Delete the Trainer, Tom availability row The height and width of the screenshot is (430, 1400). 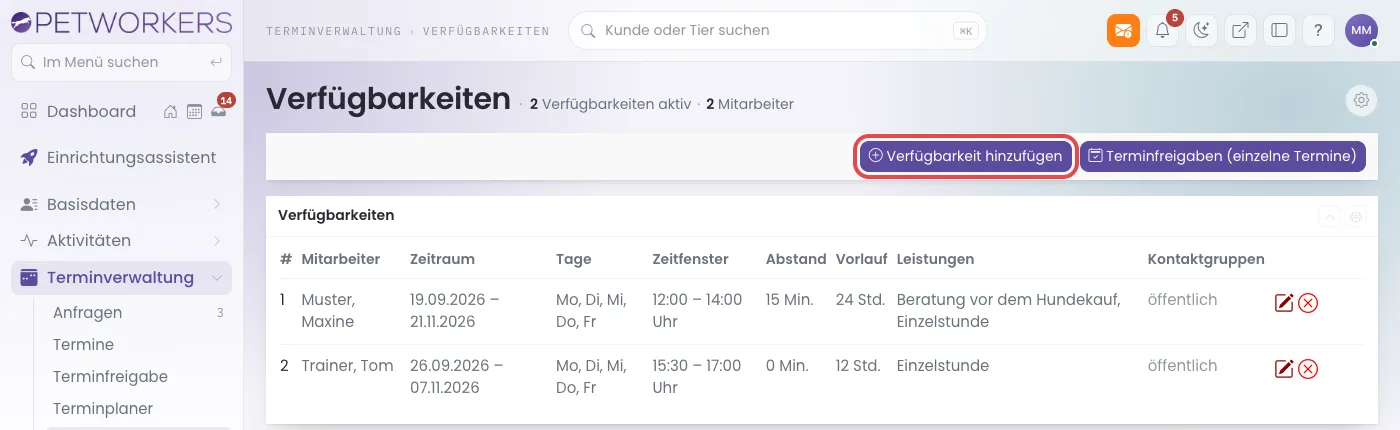[x=1307, y=369]
